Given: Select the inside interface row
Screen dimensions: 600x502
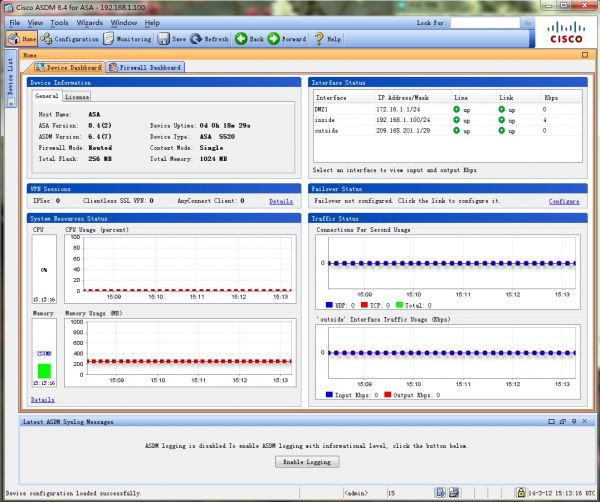Looking at the screenshot, I should click(x=448, y=120).
